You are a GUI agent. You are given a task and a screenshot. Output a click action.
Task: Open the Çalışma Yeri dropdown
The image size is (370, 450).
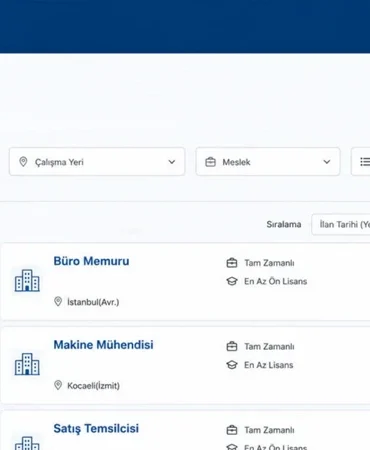point(97,162)
